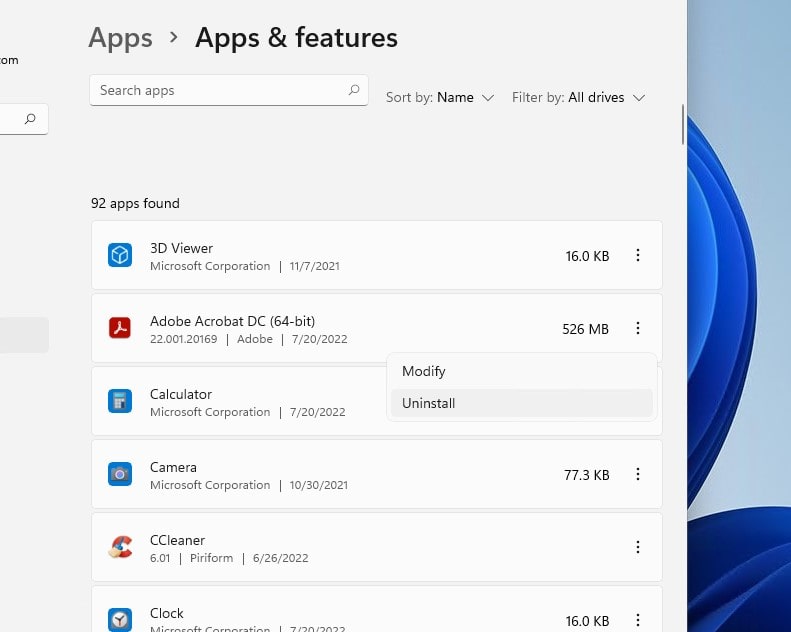This screenshot has height=632, width=791.
Task: Select Uninstall from the context menu
Action: tap(429, 403)
